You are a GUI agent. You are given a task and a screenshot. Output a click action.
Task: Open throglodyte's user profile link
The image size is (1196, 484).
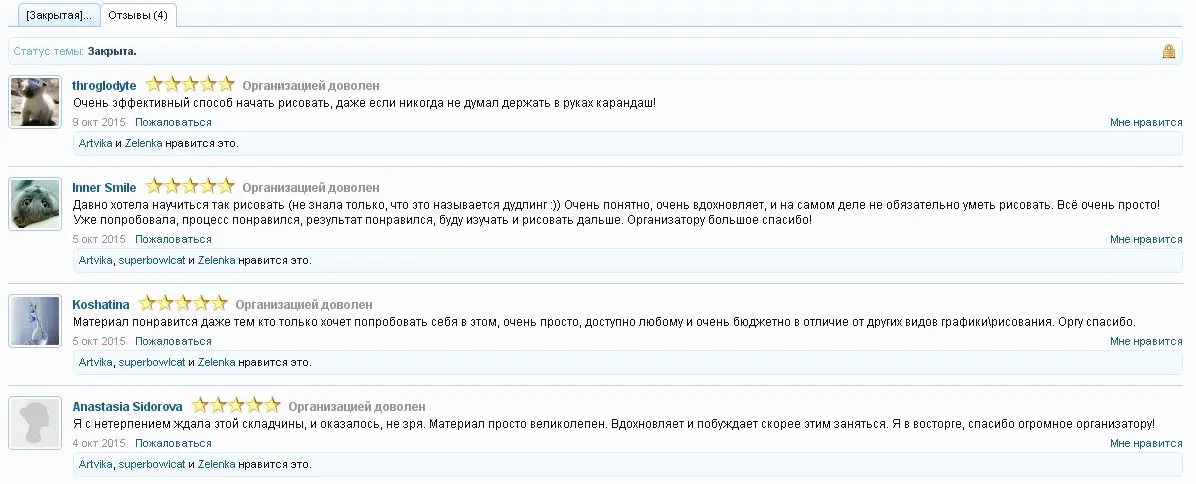point(104,86)
